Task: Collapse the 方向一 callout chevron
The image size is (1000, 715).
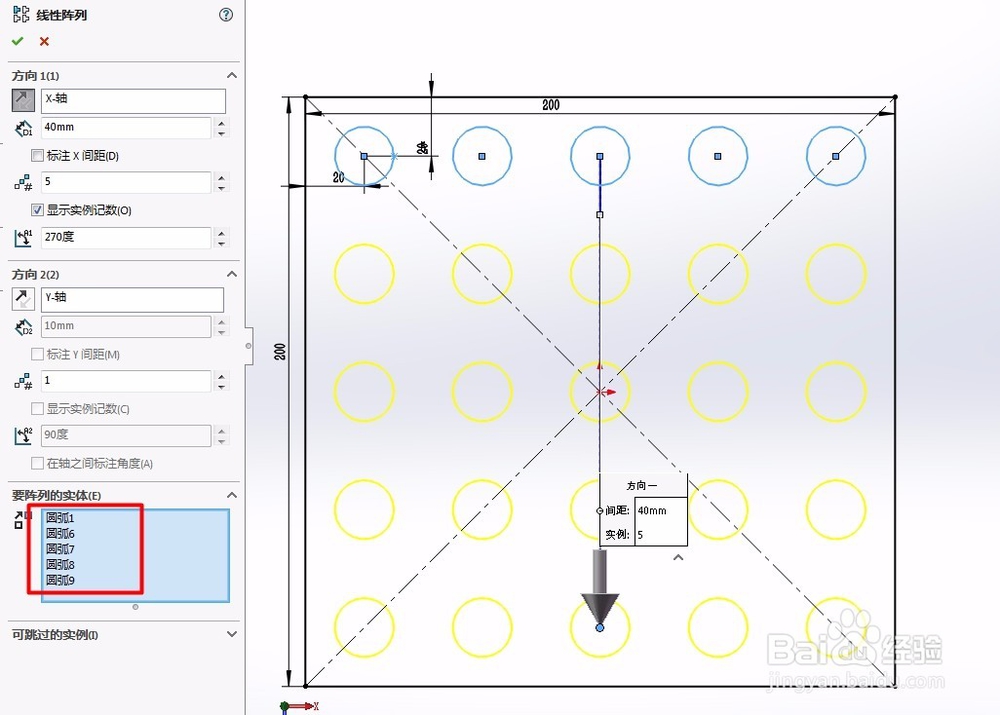Action: [x=679, y=557]
